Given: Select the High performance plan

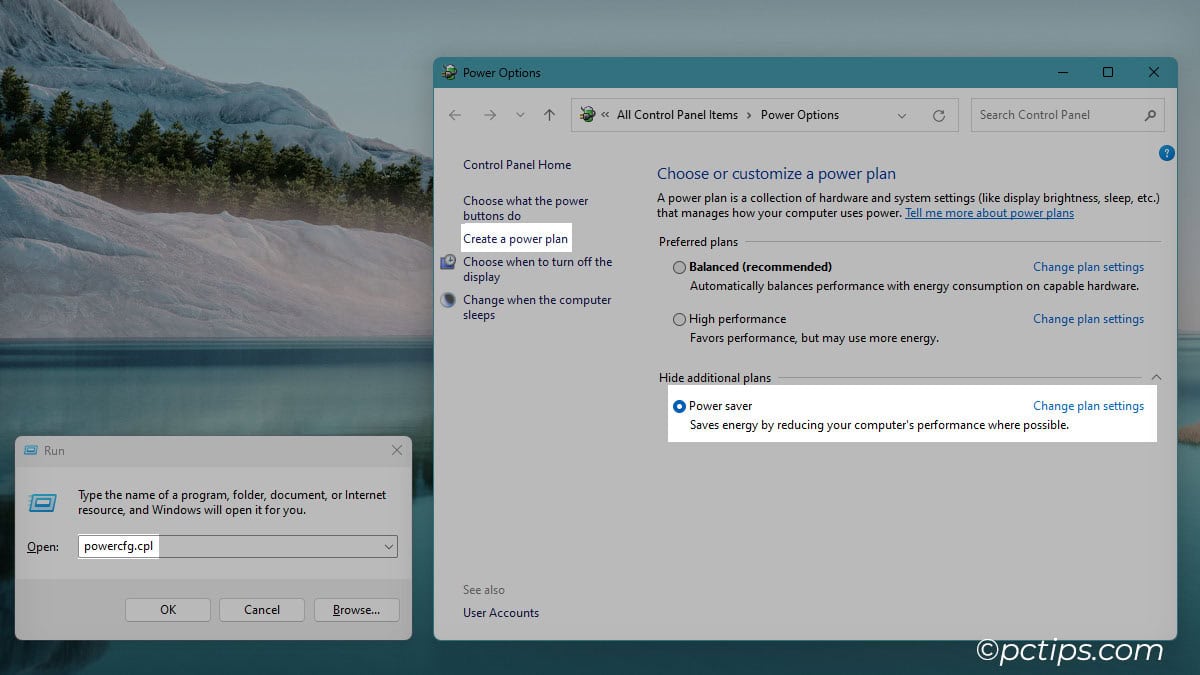Looking at the screenshot, I should [x=679, y=319].
